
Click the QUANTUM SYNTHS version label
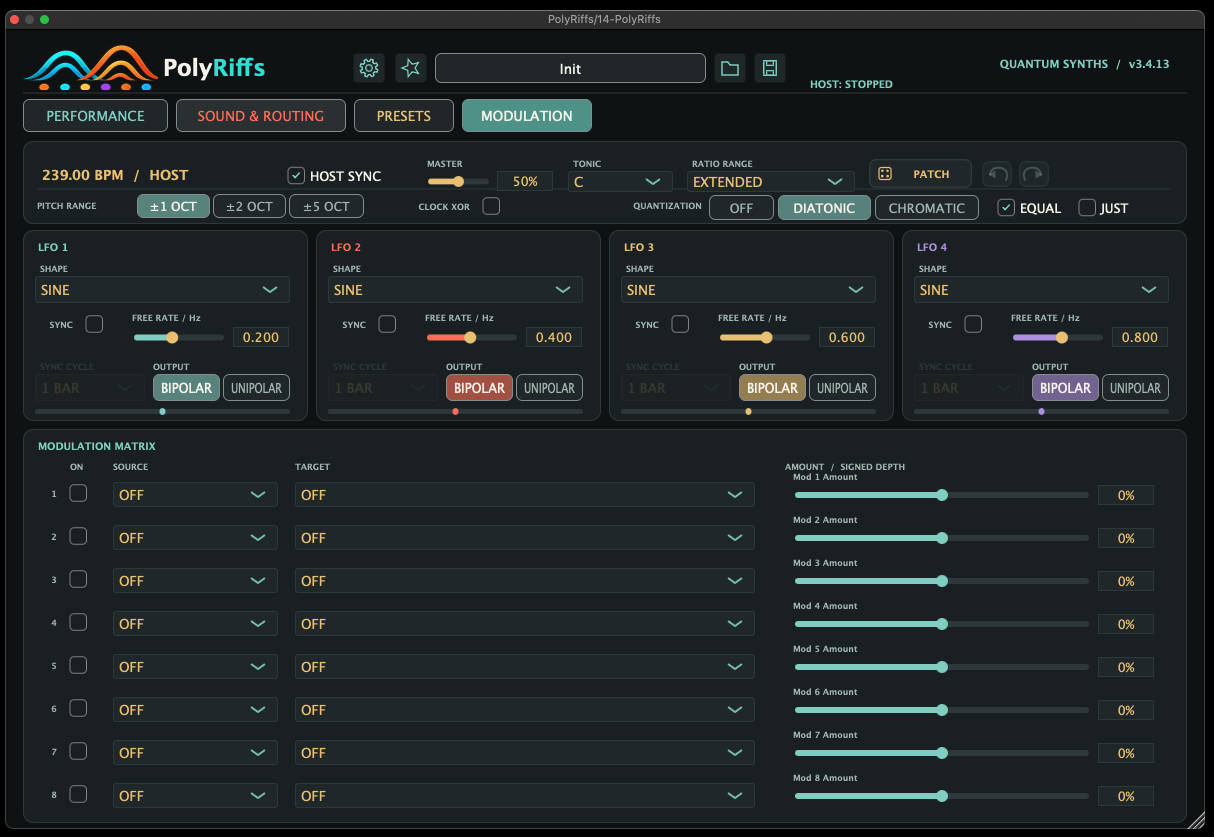tap(1084, 64)
